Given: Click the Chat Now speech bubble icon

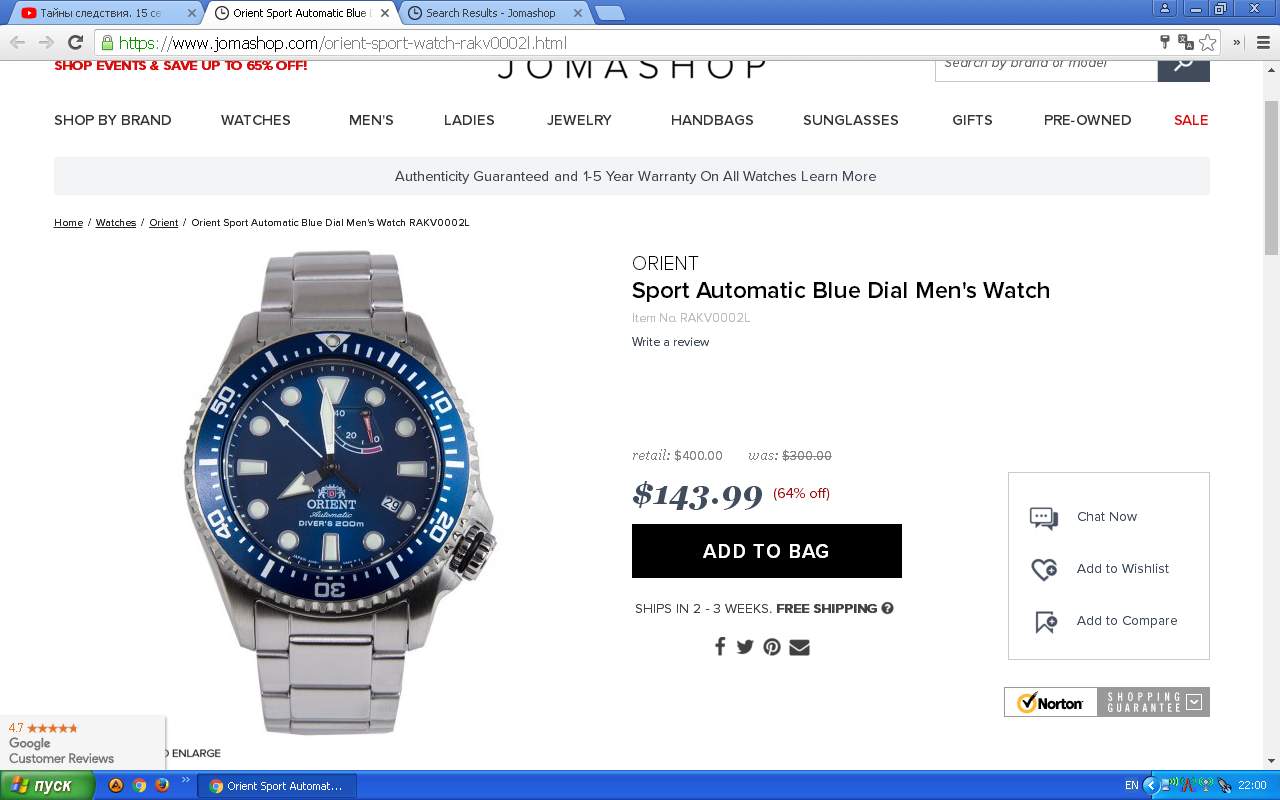Looking at the screenshot, I should 1044,517.
